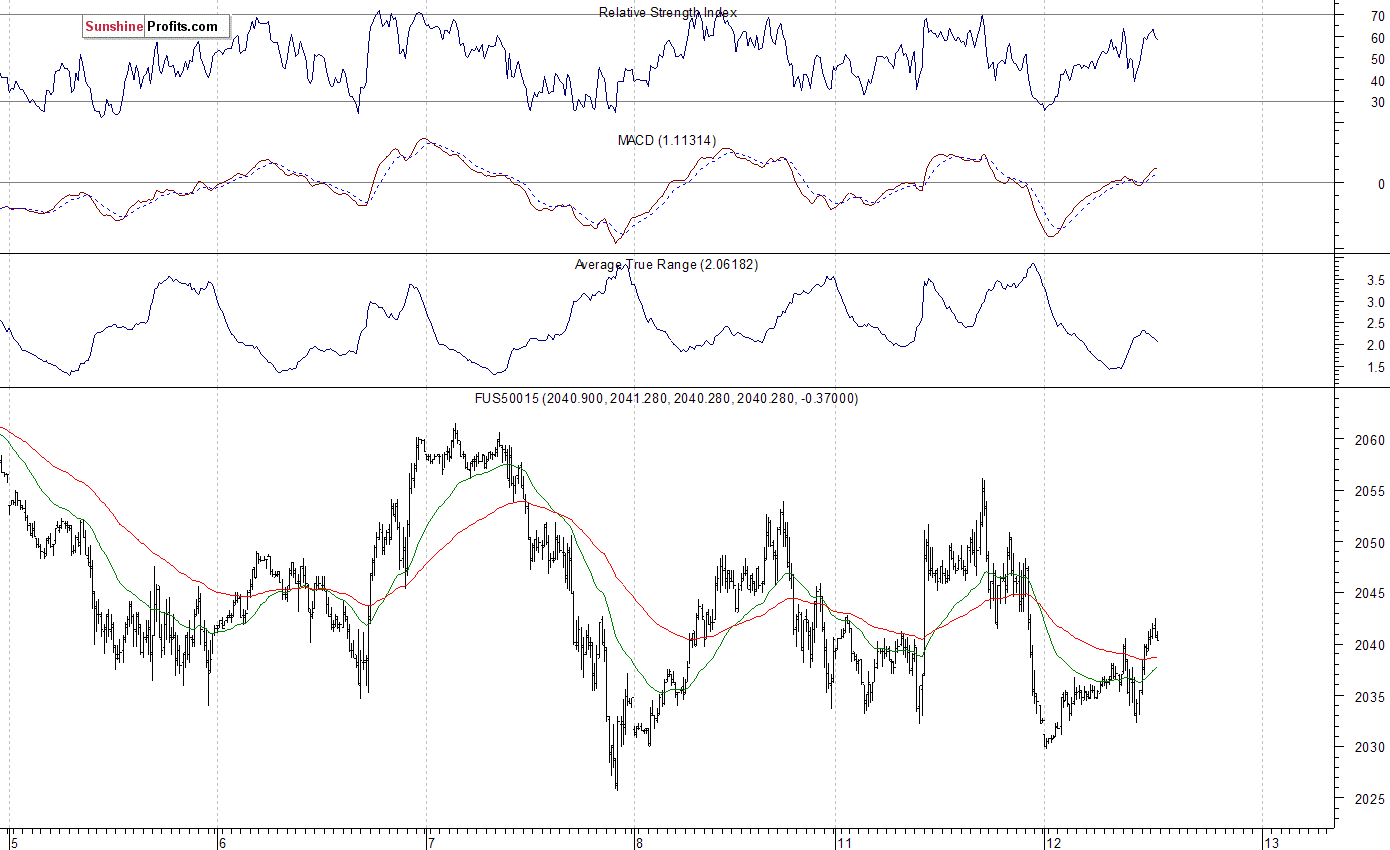The height and width of the screenshot is (850, 1390).
Task: Click the Average True Range (2.06182) label
Action: [667, 265]
